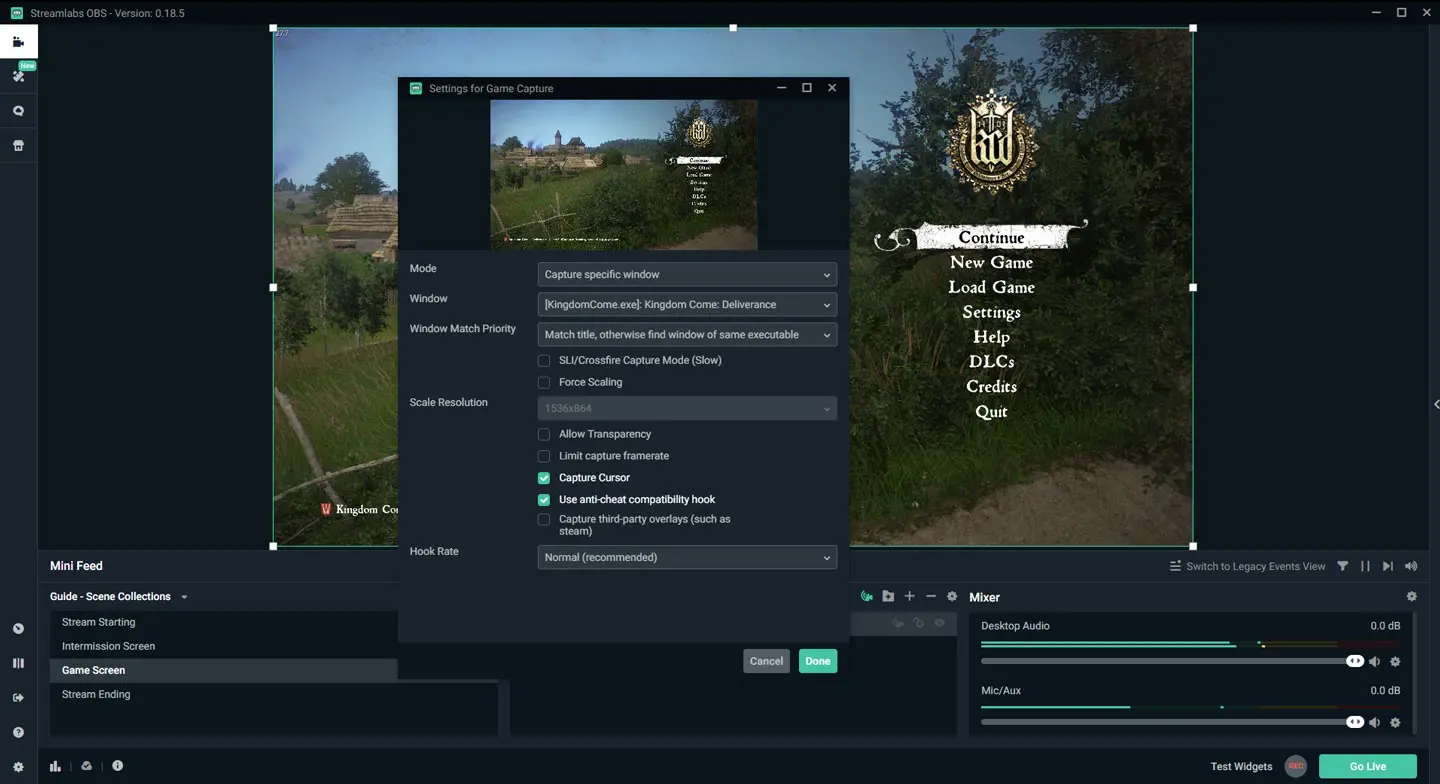This screenshot has height=784, width=1440.
Task: Uncheck Capture Cursor checkbox
Action: pyautogui.click(x=544, y=478)
